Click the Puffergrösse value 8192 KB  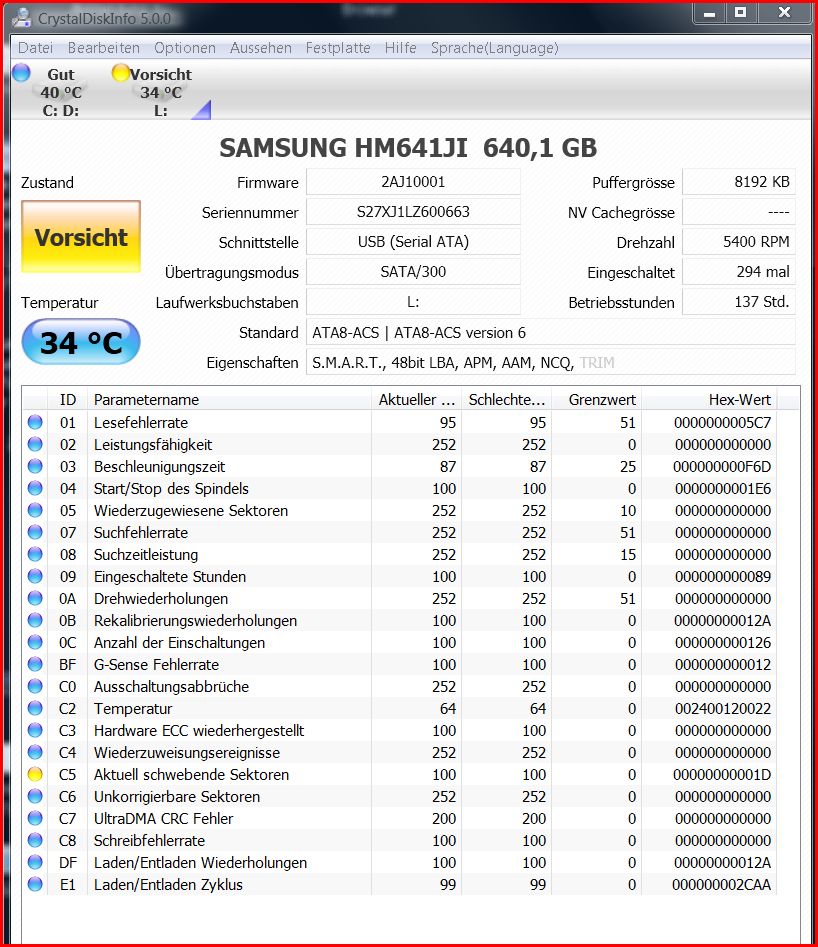(739, 182)
